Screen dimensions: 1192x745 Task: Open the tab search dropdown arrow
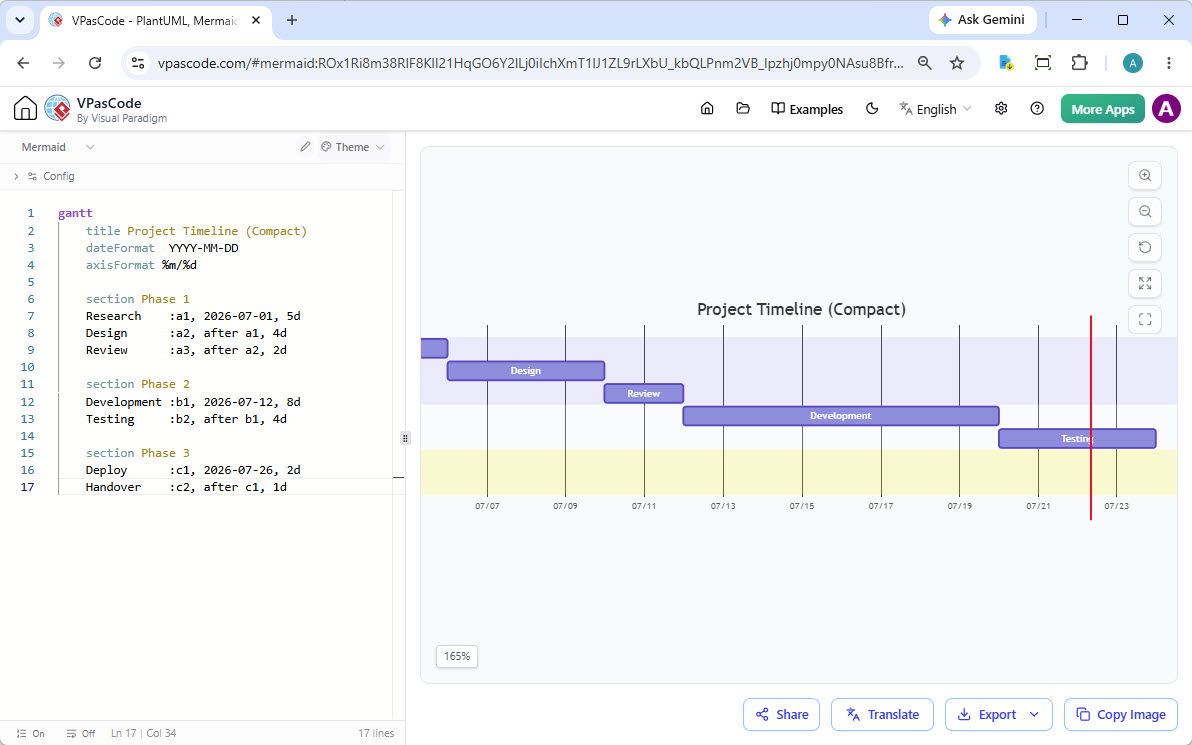click(20, 21)
